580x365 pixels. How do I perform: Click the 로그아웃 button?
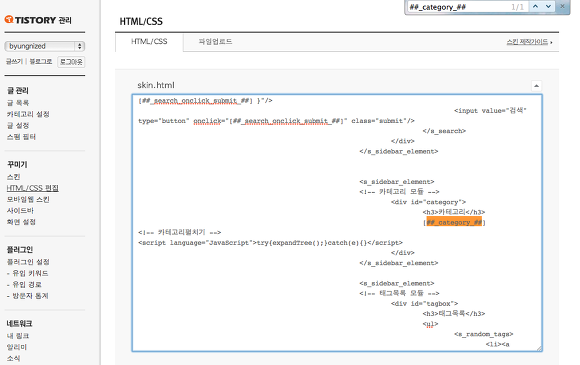coord(71,62)
